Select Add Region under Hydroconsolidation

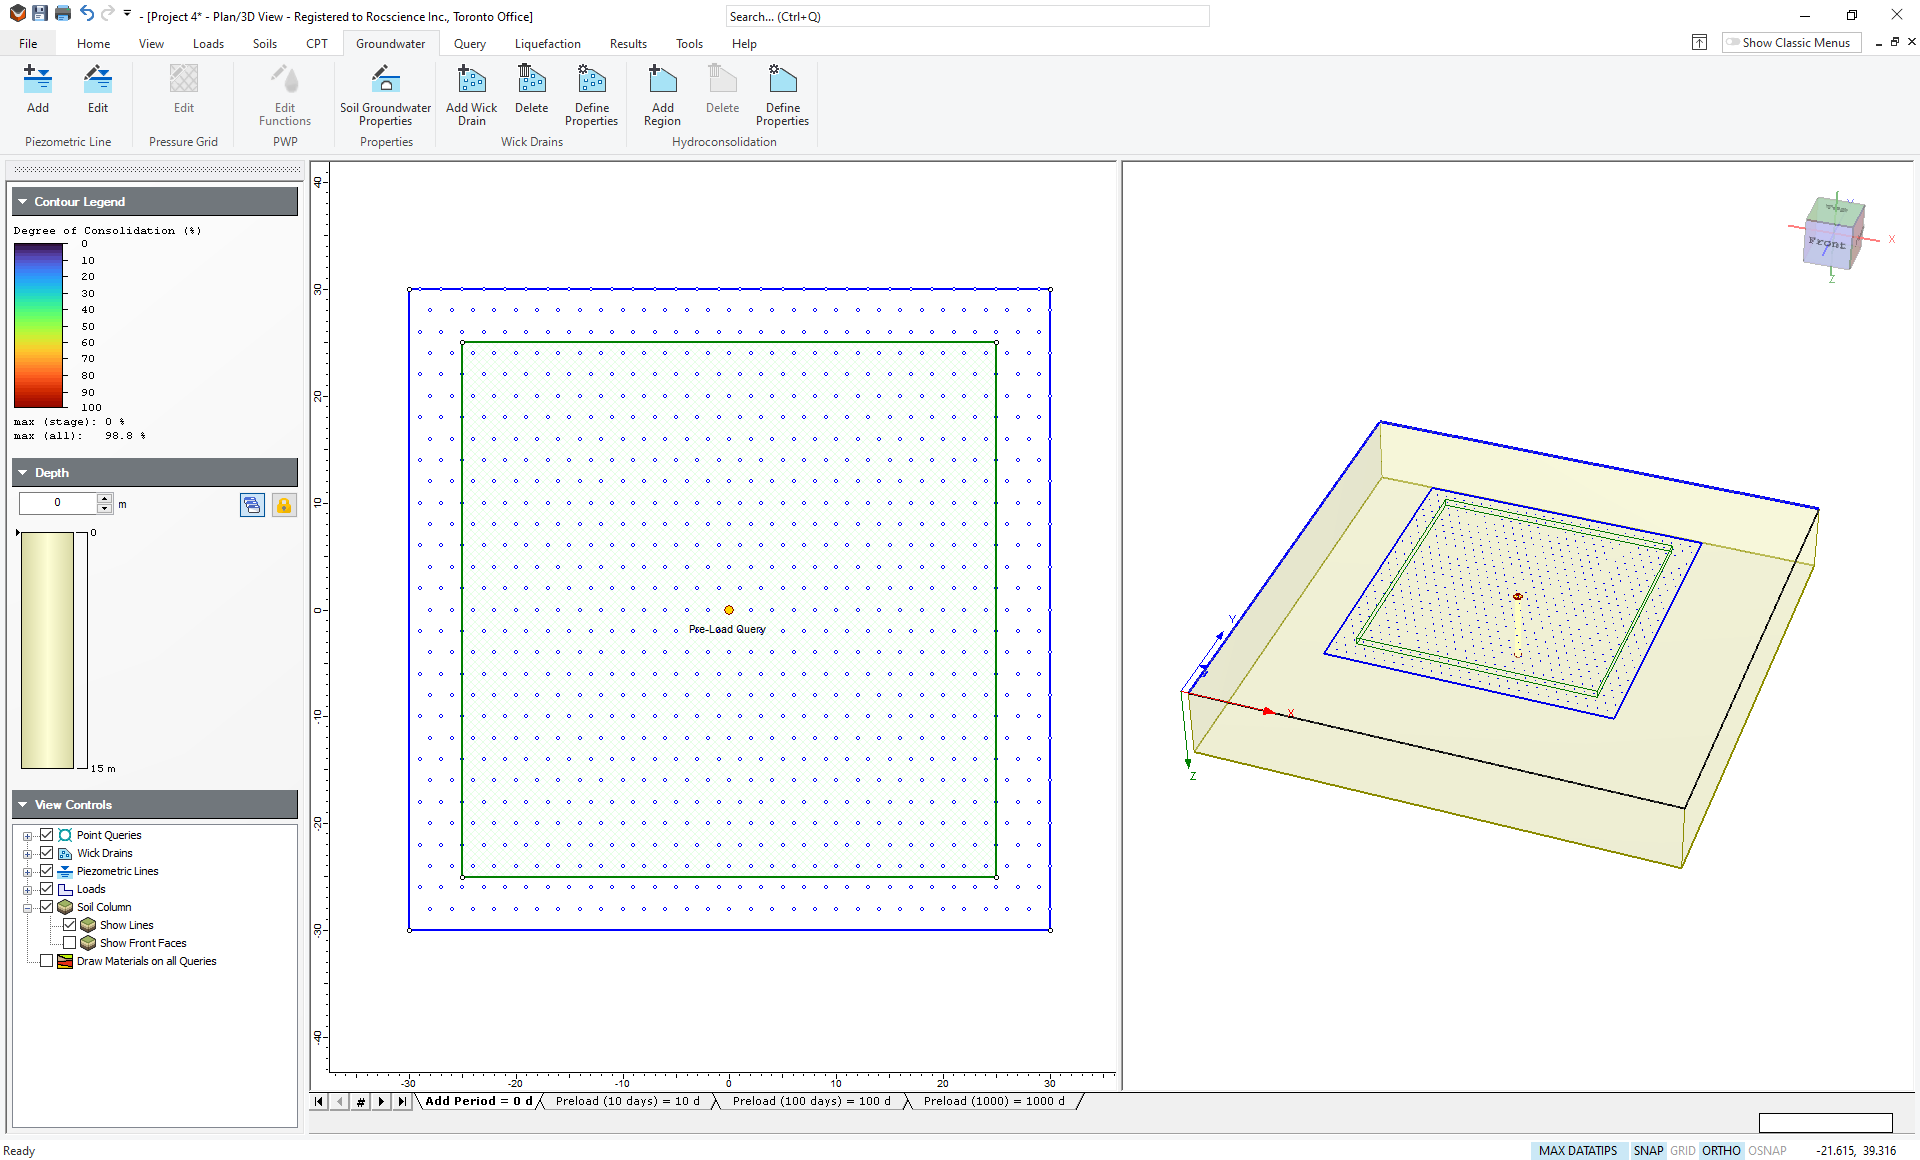(x=661, y=95)
